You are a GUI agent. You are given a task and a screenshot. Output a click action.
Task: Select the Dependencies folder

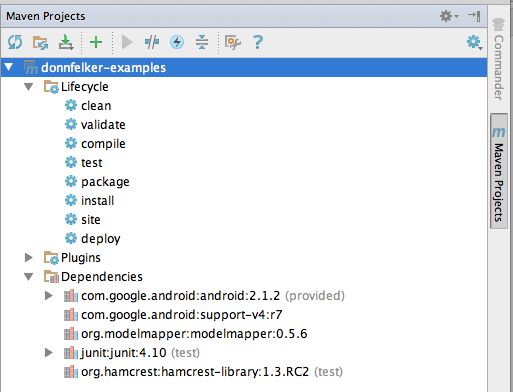pos(102,277)
